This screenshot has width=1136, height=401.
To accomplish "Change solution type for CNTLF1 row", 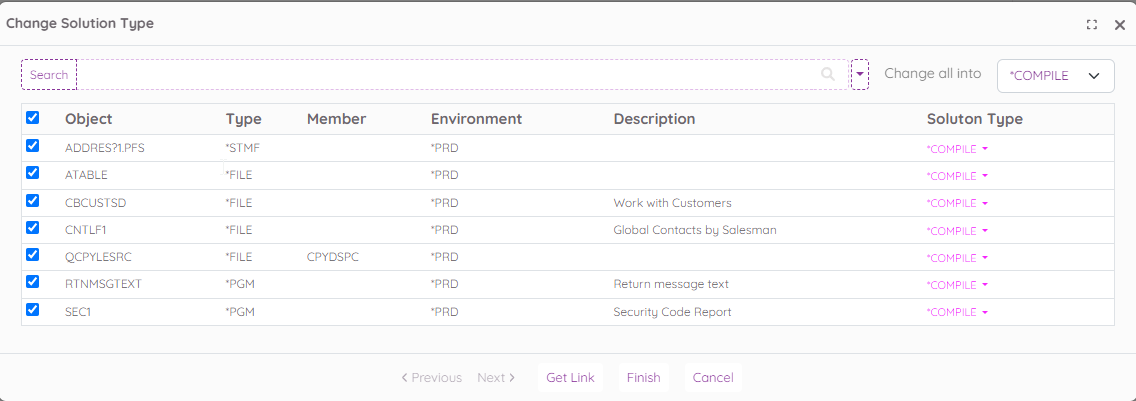I will (957, 231).
